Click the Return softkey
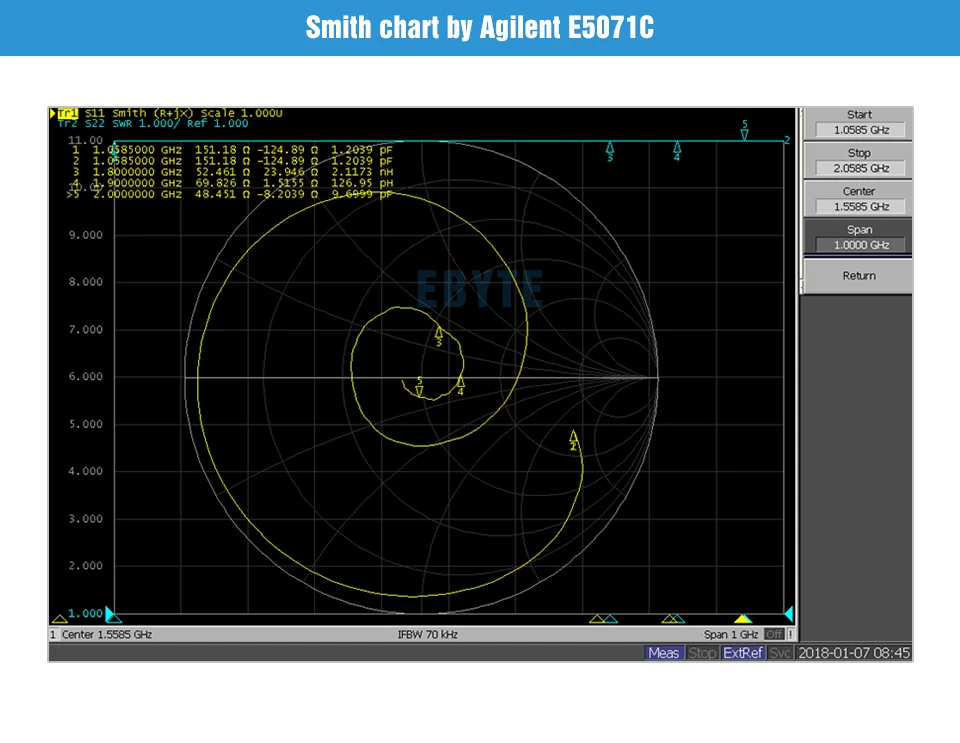 click(858, 276)
